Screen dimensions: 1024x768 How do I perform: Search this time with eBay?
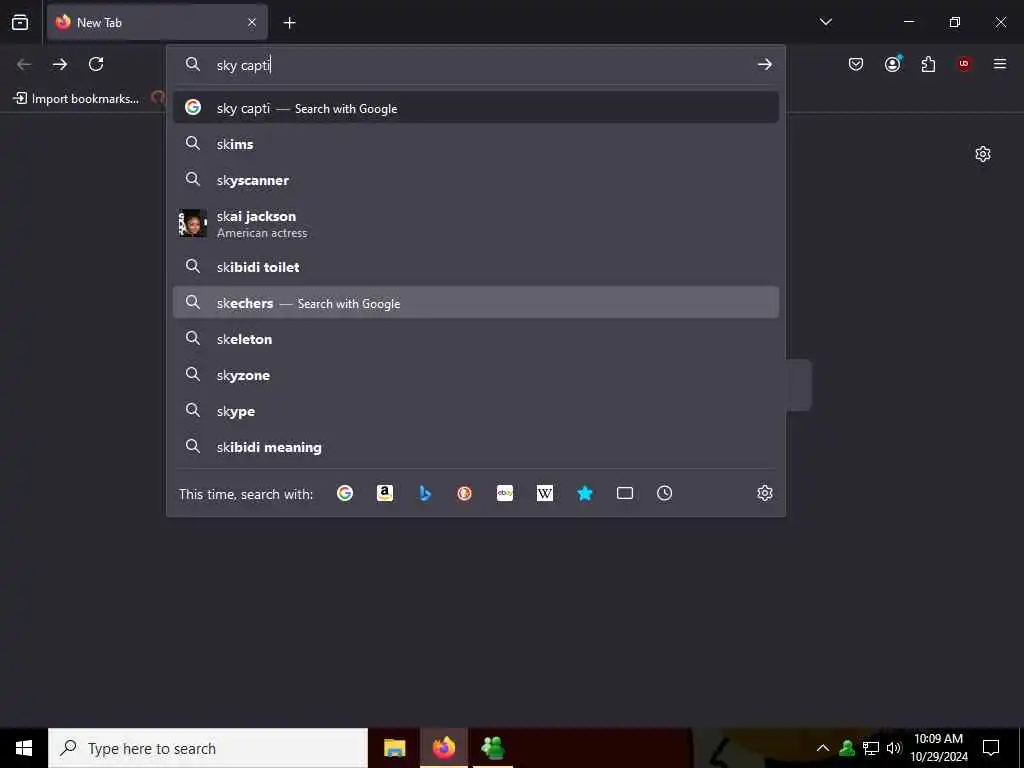(x=505, y=493)
